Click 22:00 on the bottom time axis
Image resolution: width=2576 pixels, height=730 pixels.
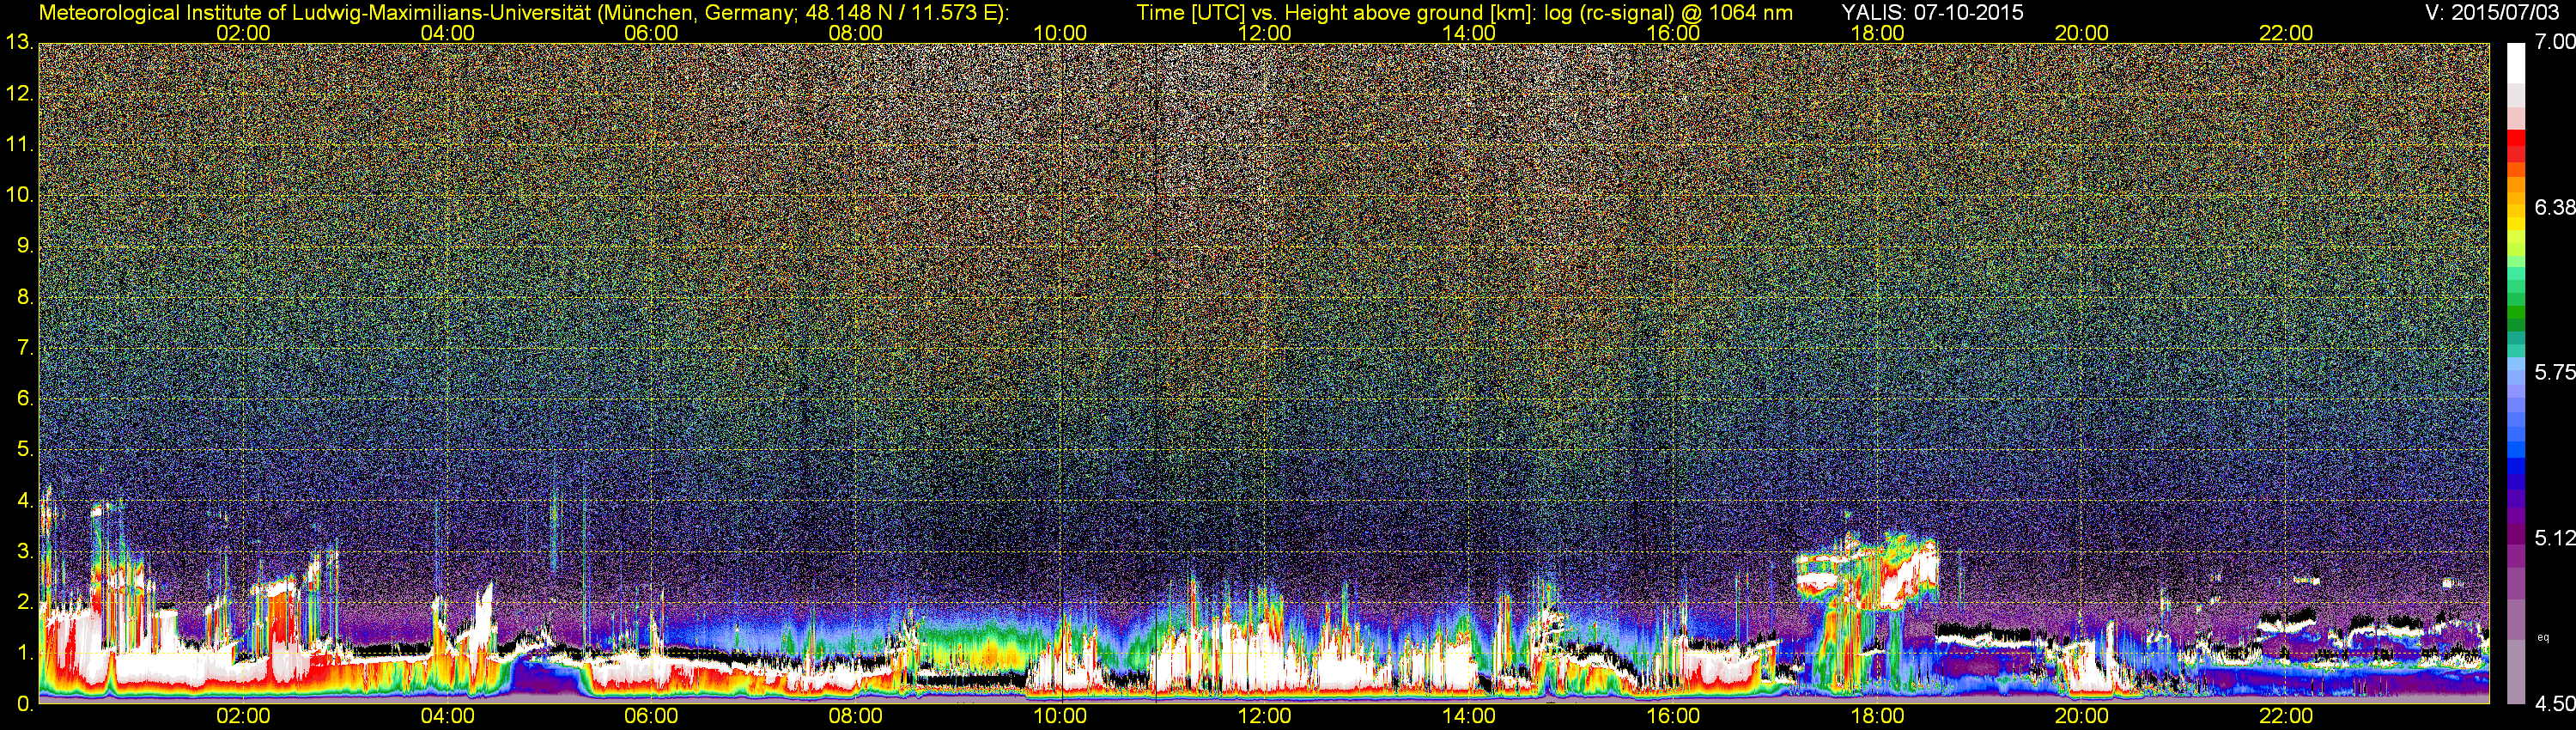click(x=2286, y=716)
